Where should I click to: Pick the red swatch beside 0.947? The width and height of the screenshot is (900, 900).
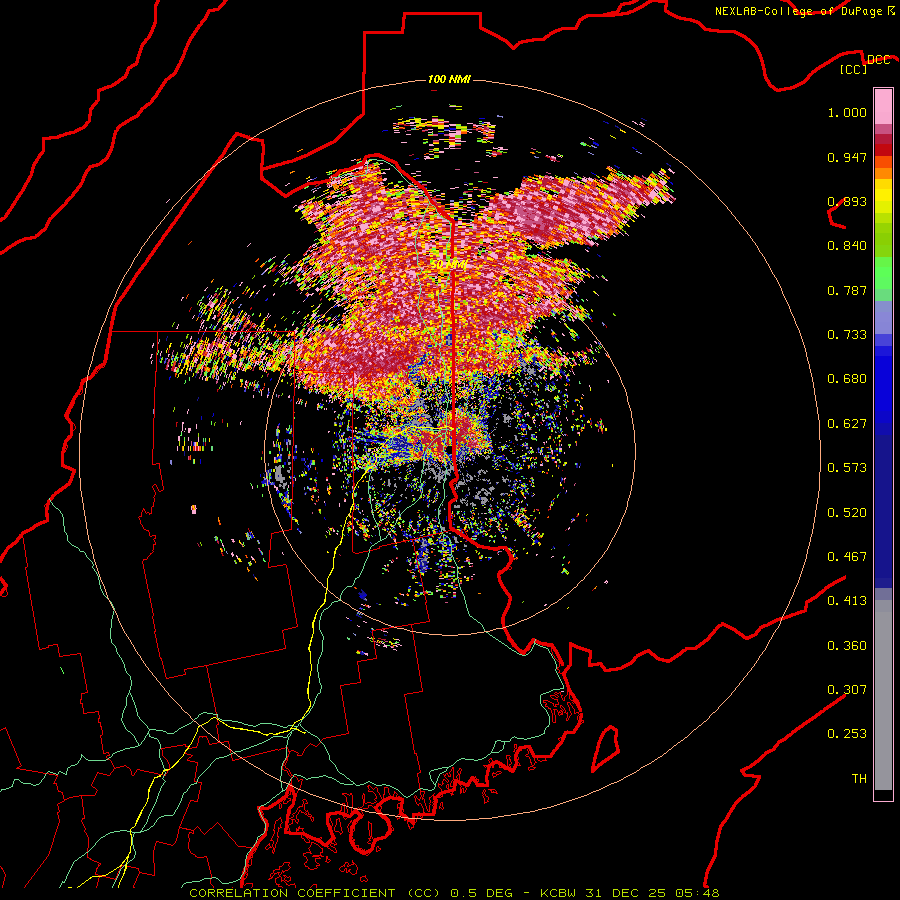click(x=883, y=150)
